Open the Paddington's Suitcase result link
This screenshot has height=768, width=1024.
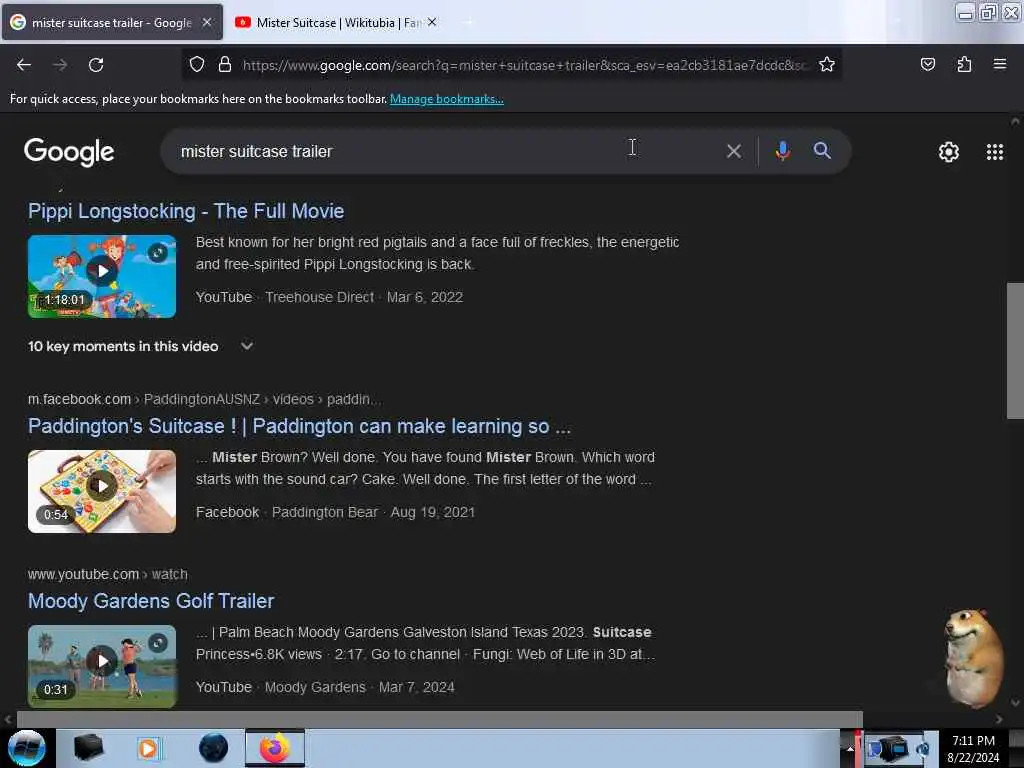299,426
